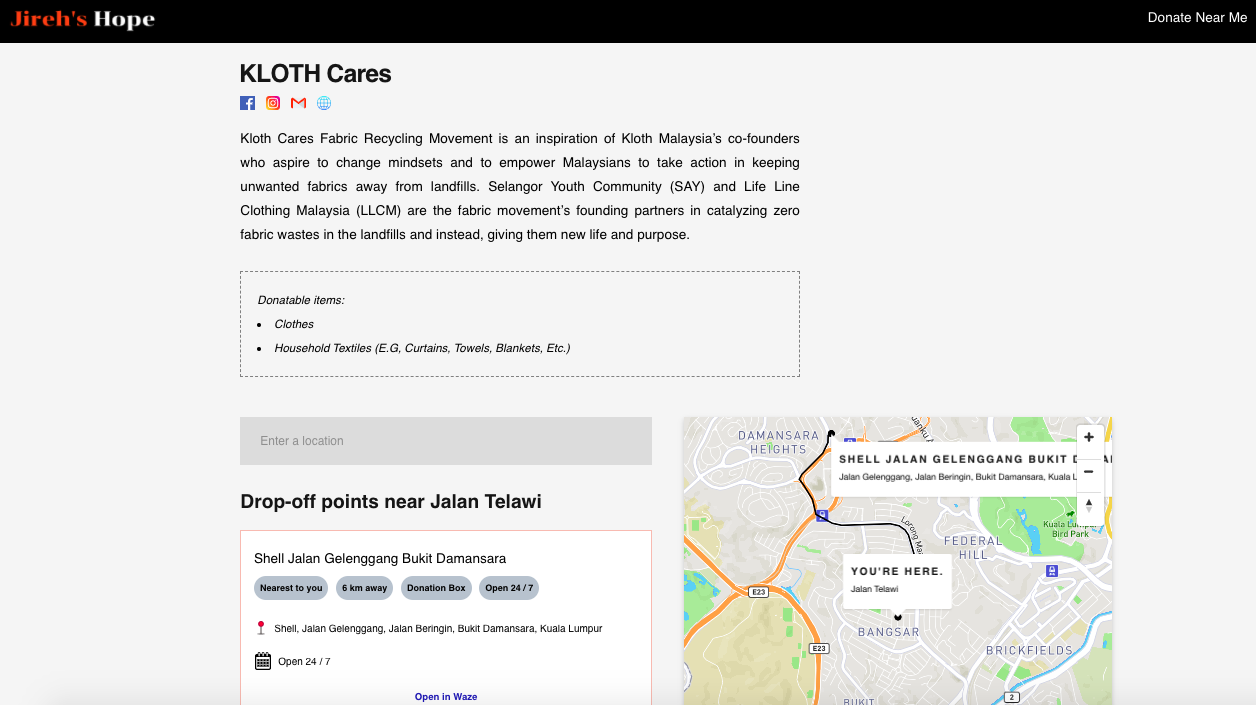1256x705 pixels.
Task: Open KLOTH Cares Instagram icon
Action: [x=273, y=103]
